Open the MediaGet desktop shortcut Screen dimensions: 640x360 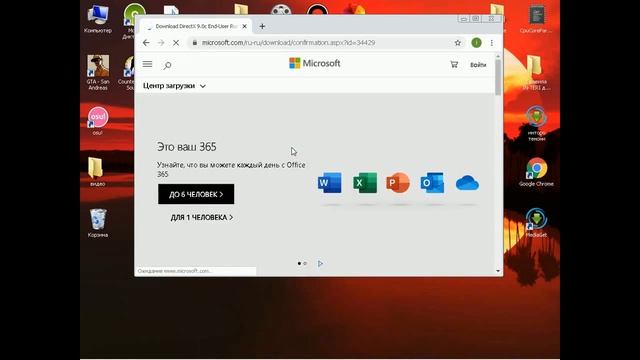click(536, 223)
